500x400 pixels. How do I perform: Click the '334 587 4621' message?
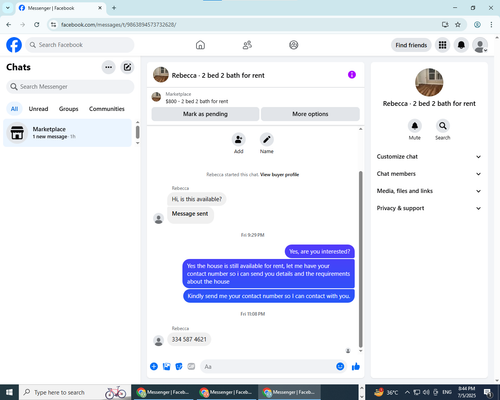pos(189,340)
